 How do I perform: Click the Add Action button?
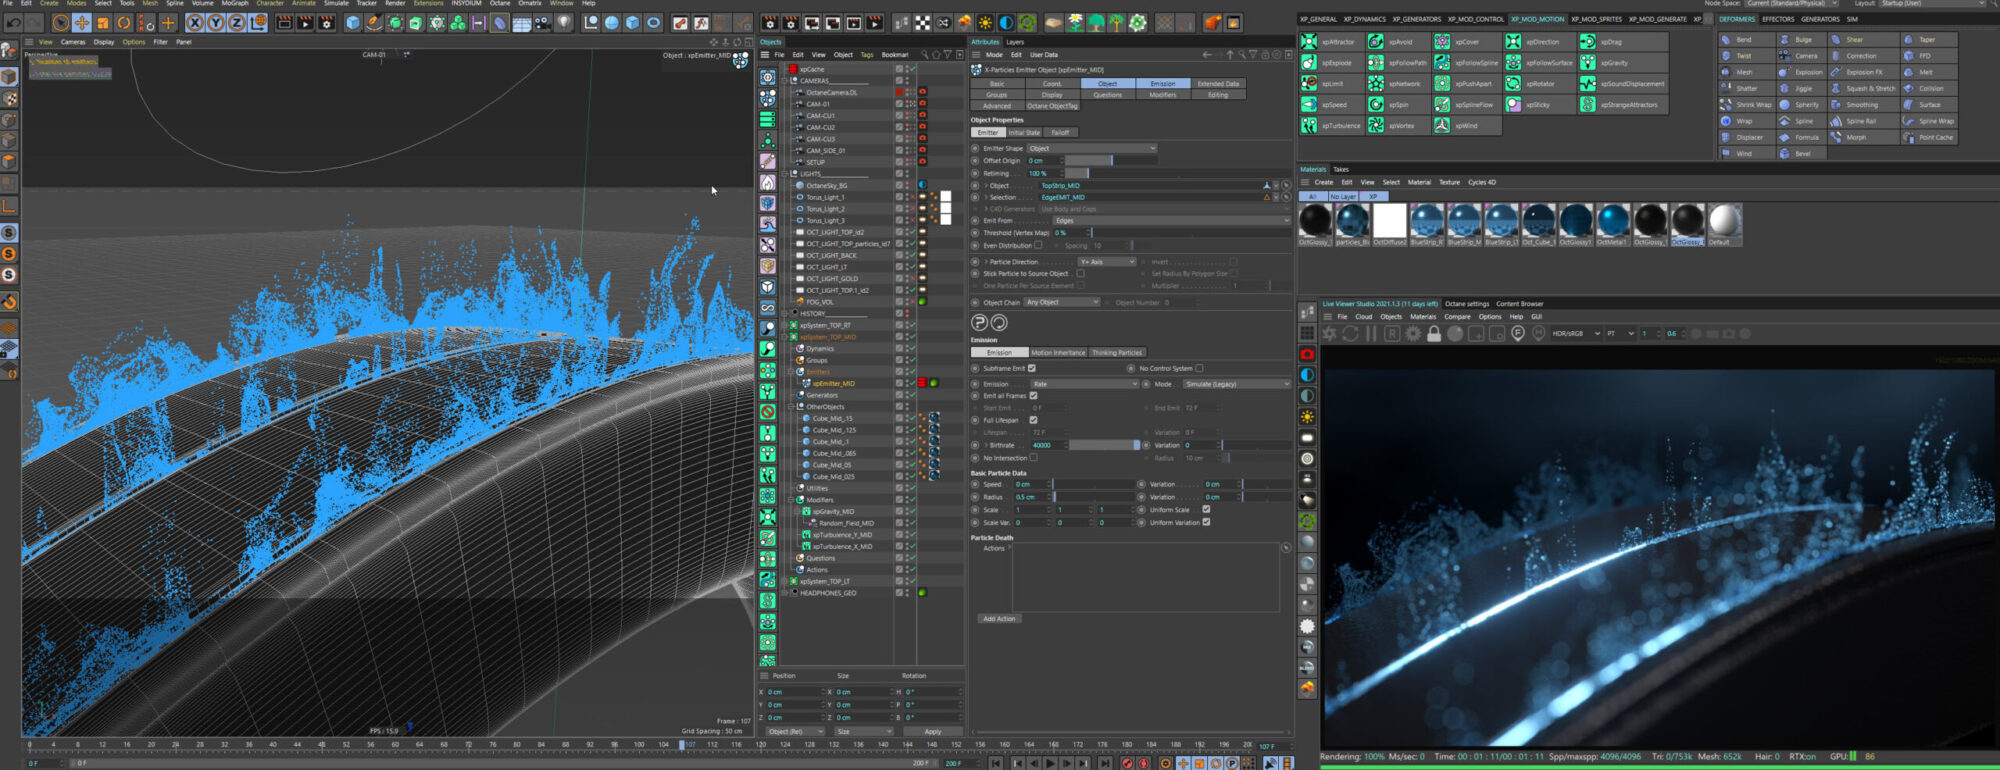click(x=999, y=619)
